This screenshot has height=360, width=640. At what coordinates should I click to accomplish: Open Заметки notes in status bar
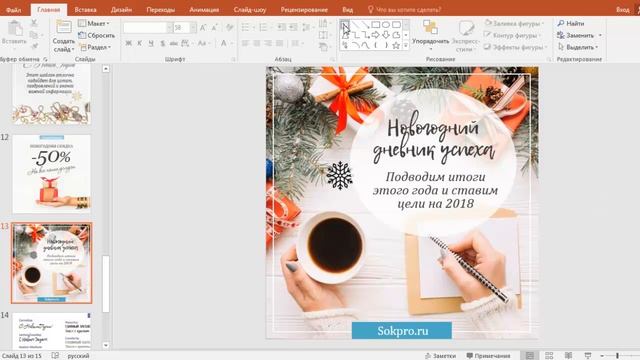click(440, 356)
